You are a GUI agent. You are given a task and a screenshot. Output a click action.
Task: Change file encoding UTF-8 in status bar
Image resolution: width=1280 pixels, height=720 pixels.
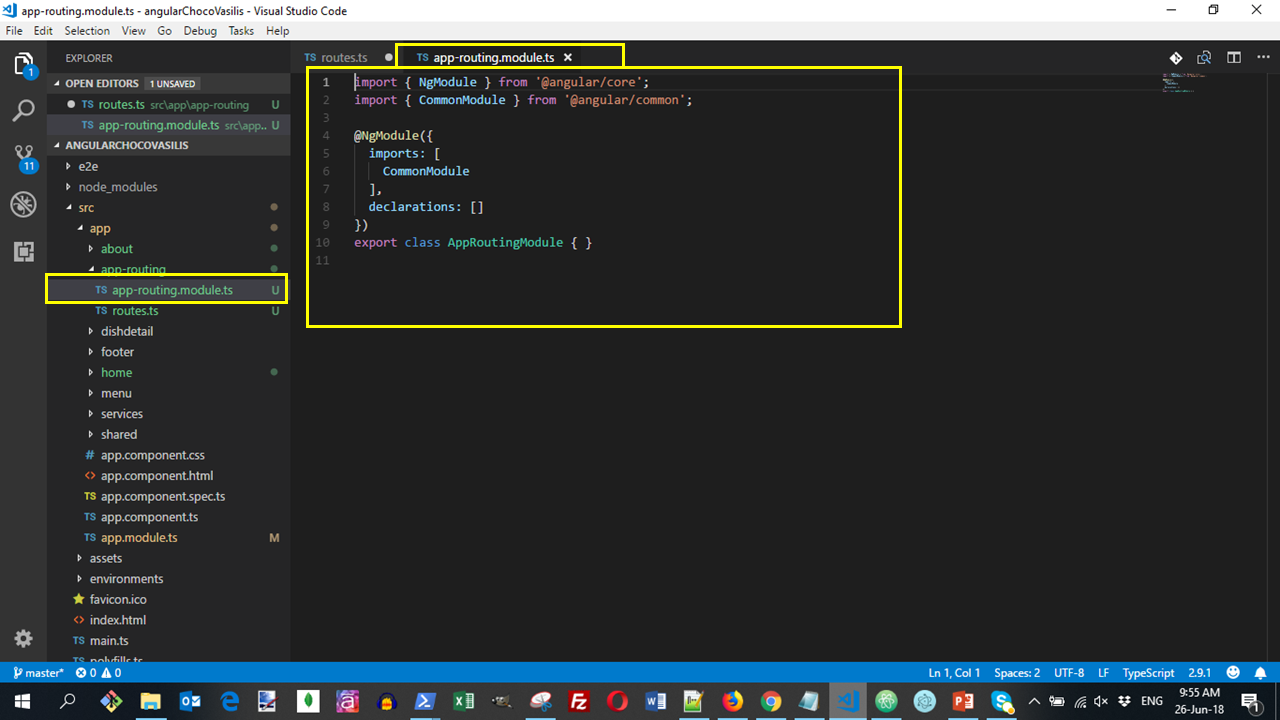click(1068, 673)
